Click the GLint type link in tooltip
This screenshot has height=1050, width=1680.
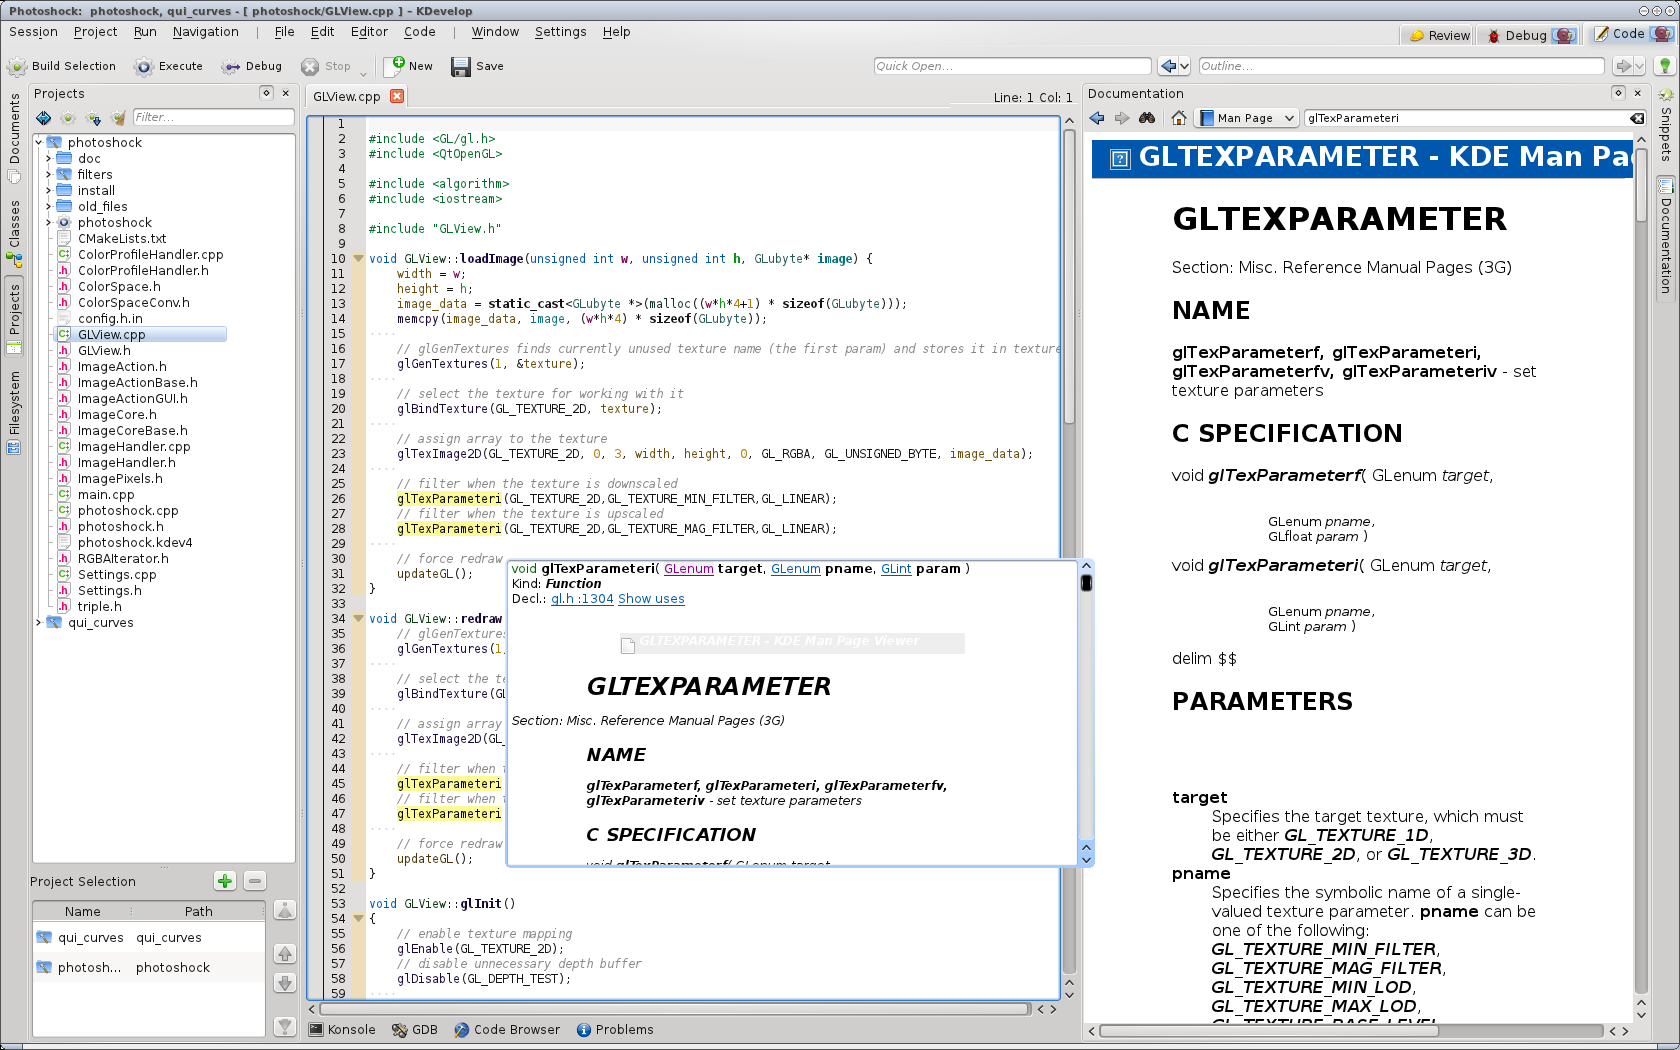[896, 569]
